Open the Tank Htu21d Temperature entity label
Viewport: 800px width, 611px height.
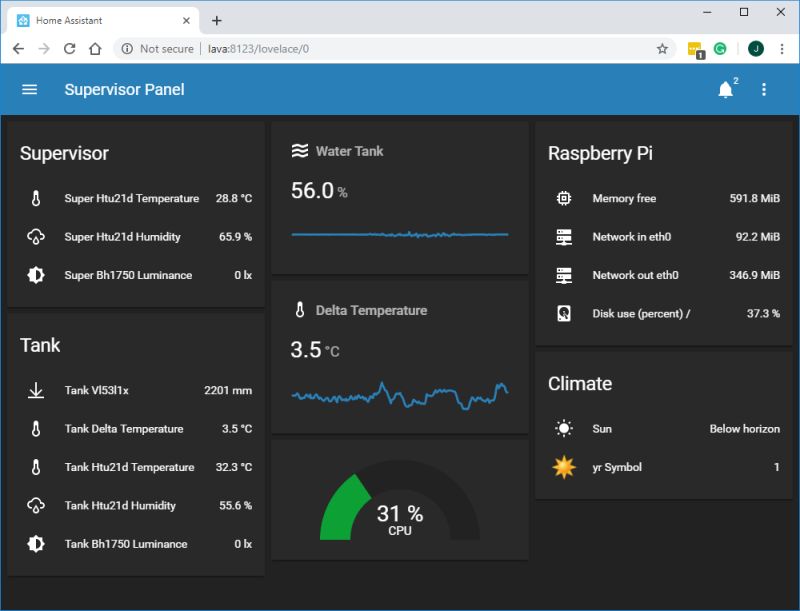tap(129, 467)
